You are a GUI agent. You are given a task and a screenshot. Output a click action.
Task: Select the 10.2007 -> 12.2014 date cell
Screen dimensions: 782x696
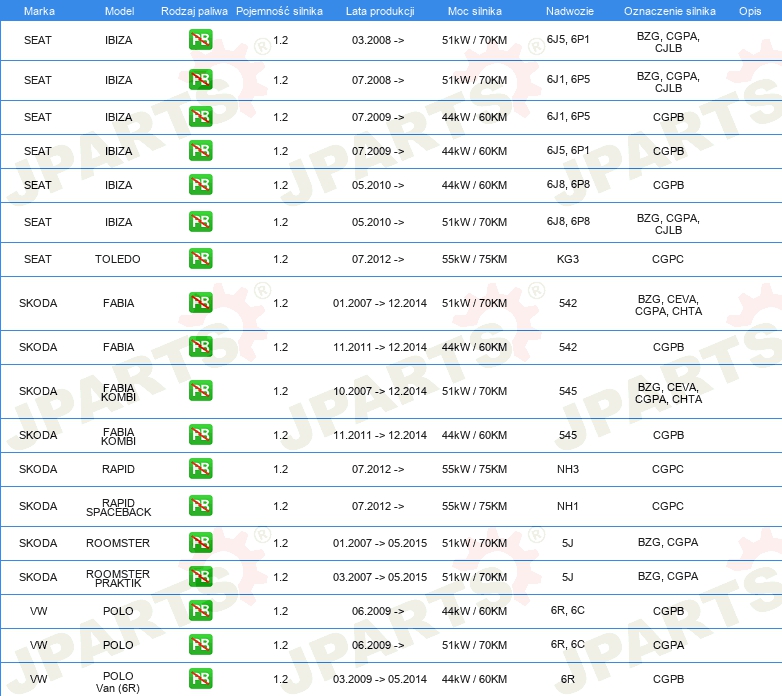pos(380,391)
